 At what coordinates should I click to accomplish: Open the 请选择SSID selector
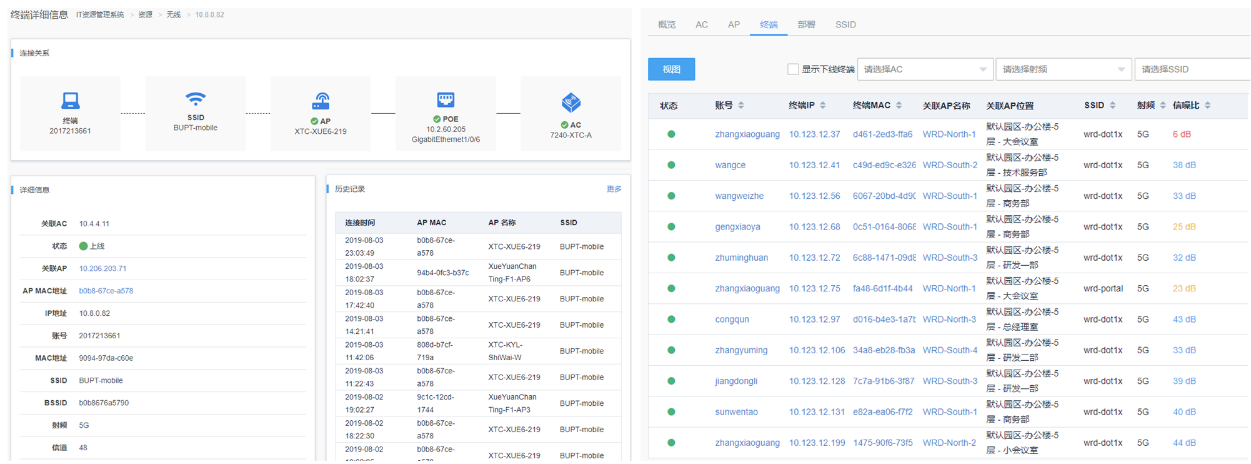coord(1192,69)
